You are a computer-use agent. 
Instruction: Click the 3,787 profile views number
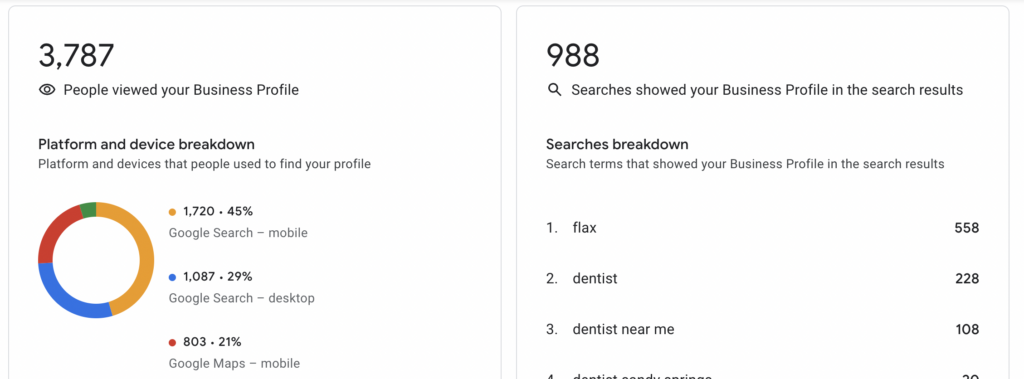[76, 56]
